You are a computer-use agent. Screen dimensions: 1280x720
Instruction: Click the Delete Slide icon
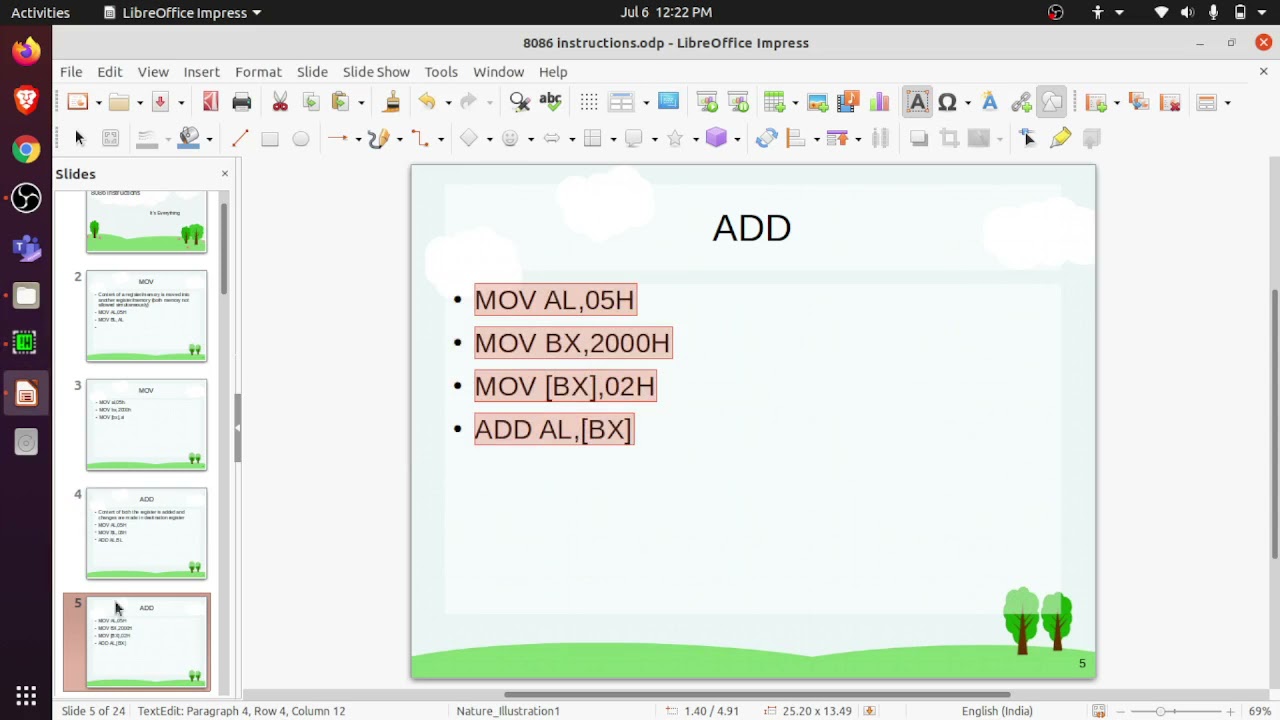click(1170, 101)
